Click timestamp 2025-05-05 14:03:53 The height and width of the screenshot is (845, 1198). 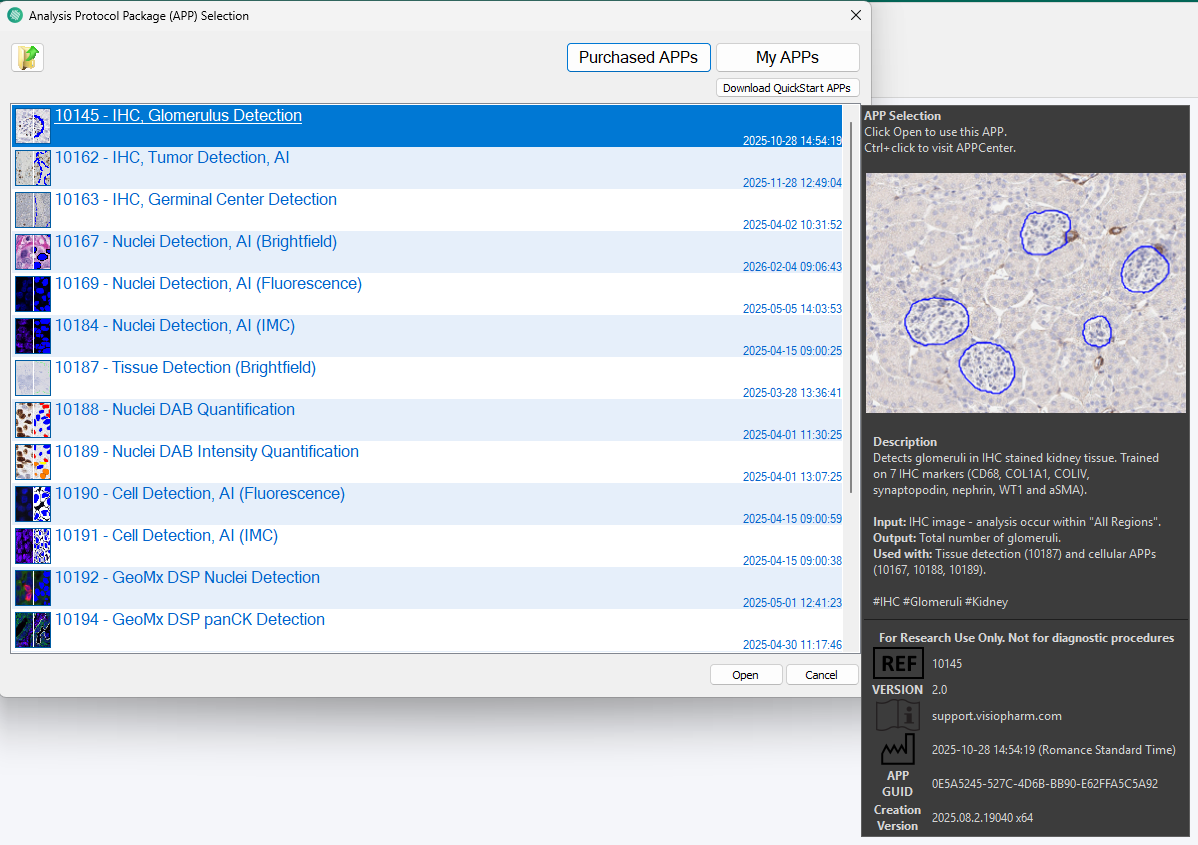click(792, 309)
